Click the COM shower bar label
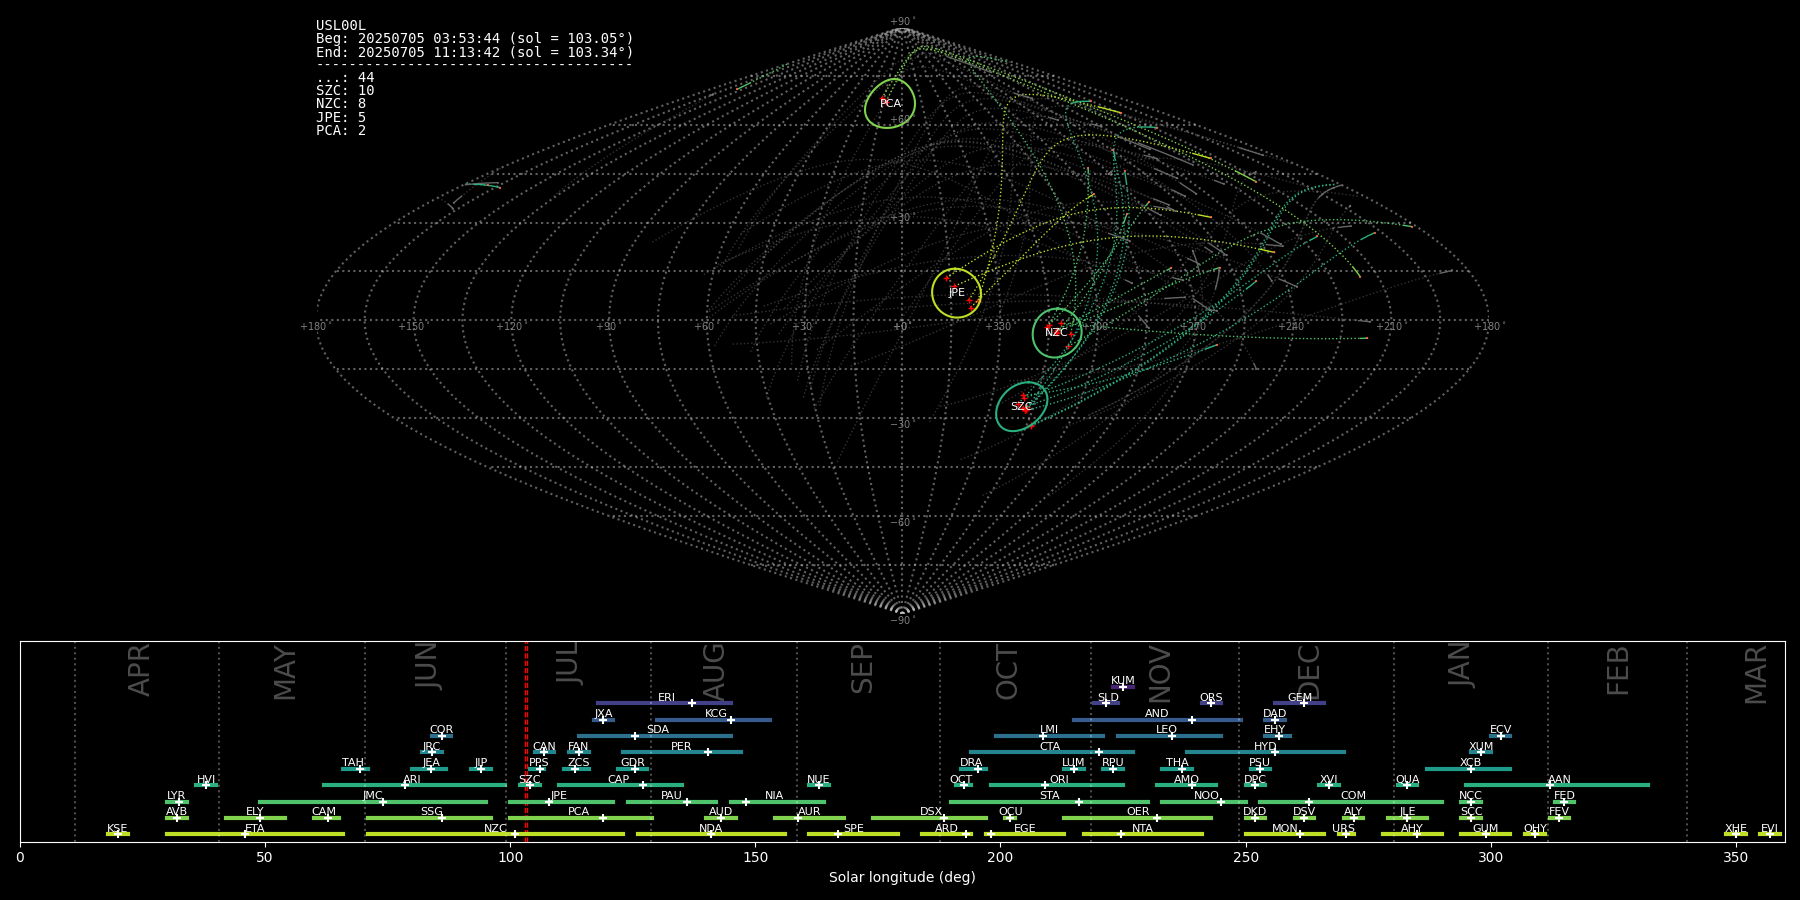This screenshot has height=900, width=1800. [x=1353, y=796]
